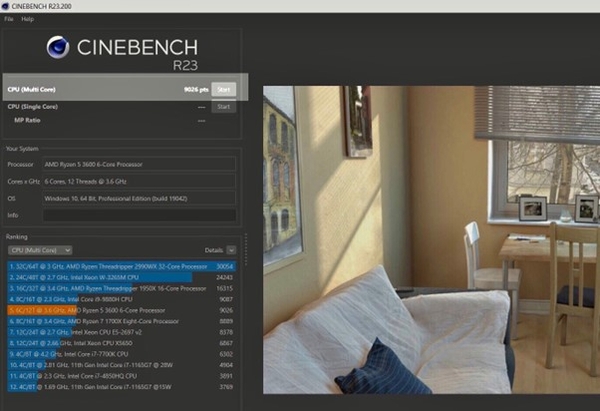
Task: Open the CPU (Multi Core) ranking dropdown
Action: [x=39, y=250]
